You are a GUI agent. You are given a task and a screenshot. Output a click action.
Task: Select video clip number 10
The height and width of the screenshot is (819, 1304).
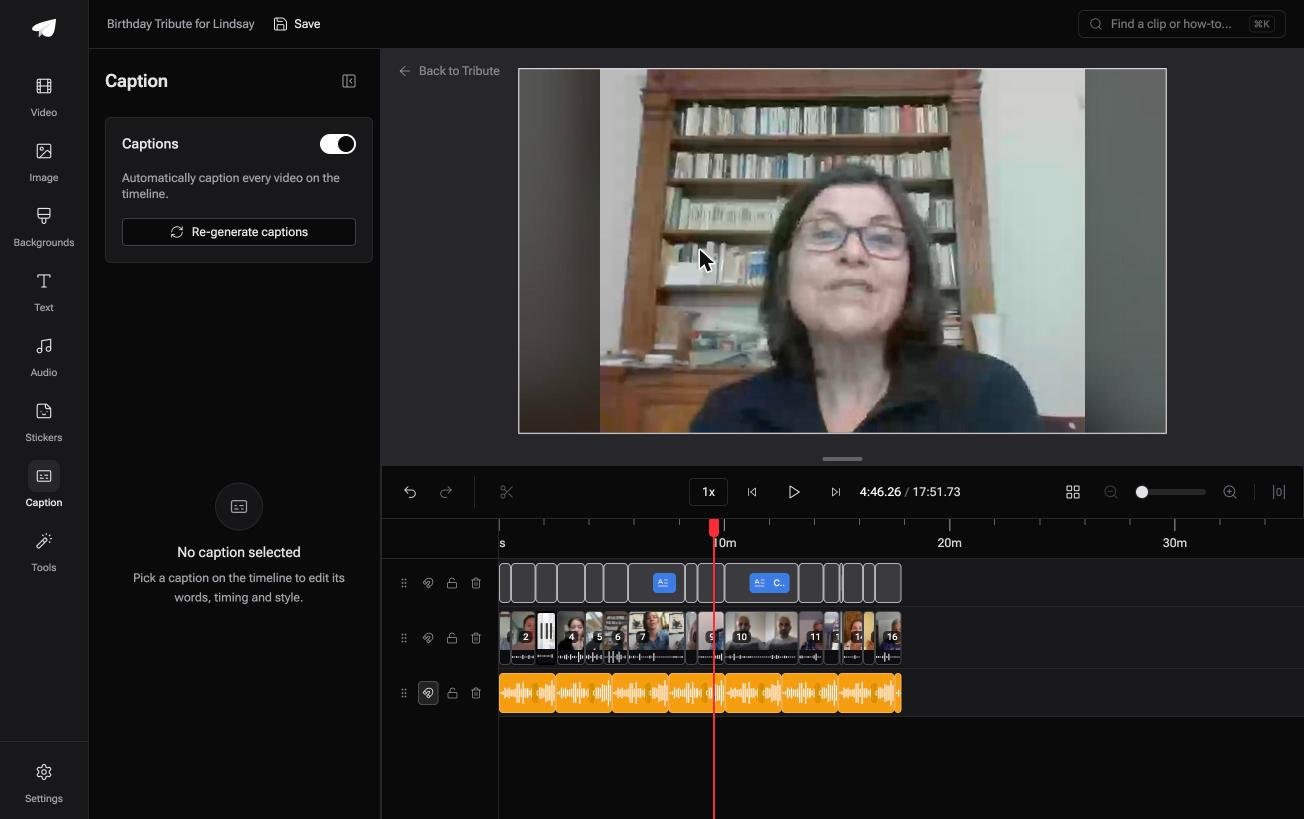[x=761, y=638]
